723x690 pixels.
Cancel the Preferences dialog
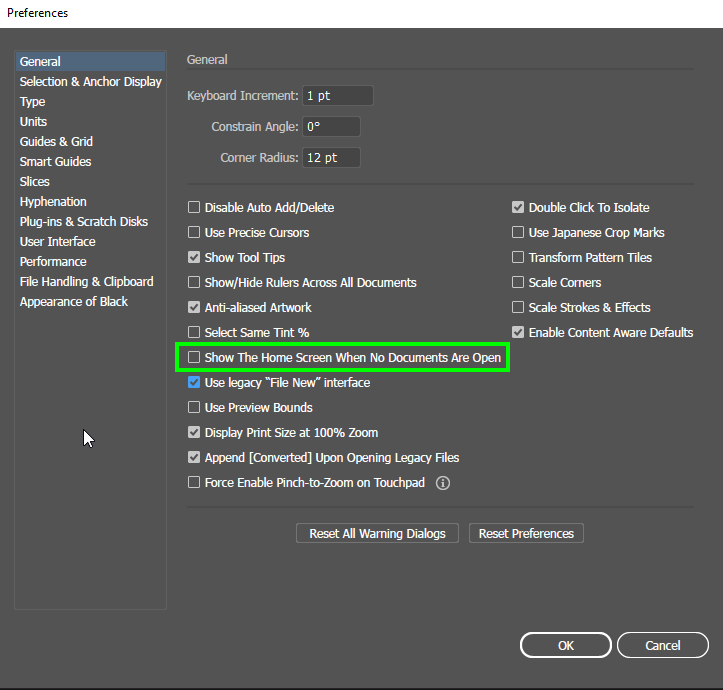coord(663,646)
